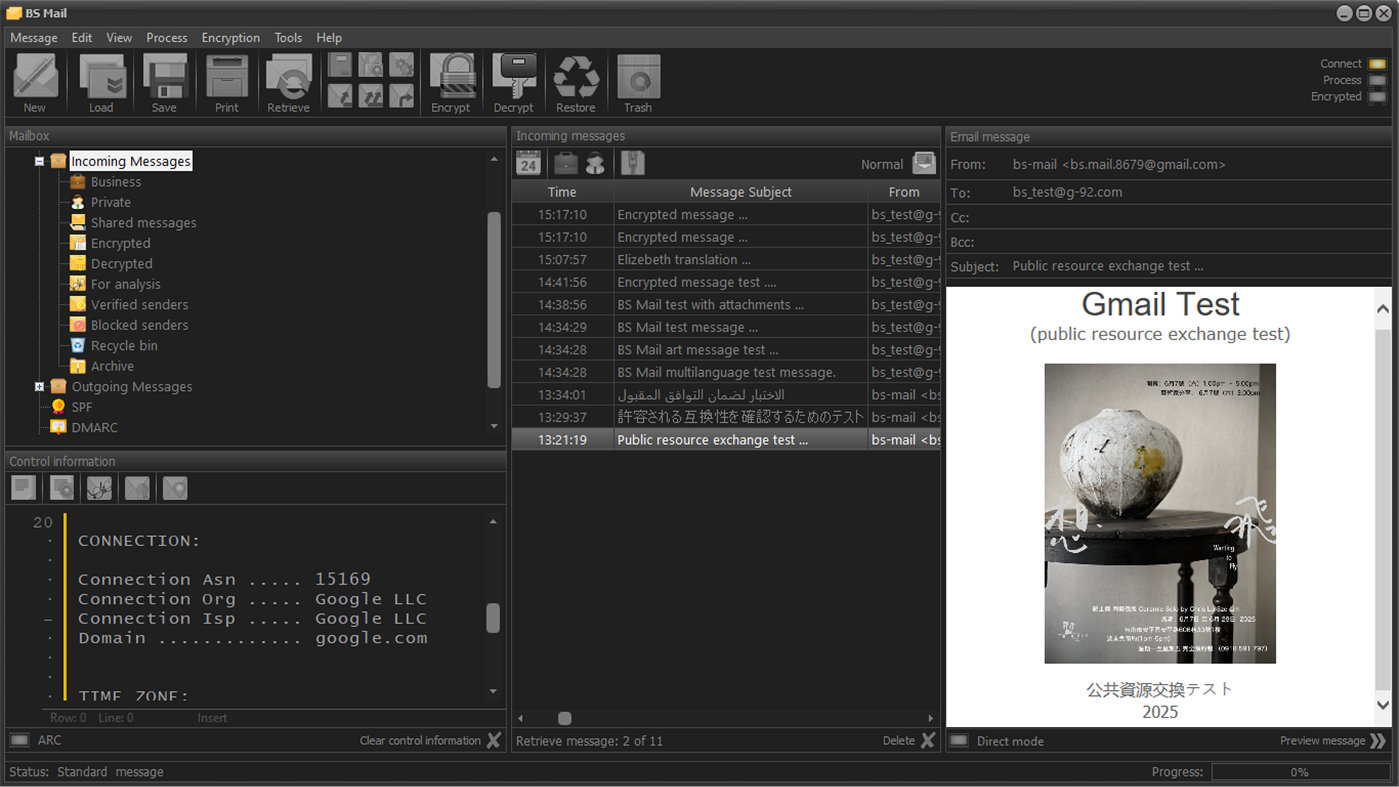Click the note page icon in Control information
This screenshot has height=787, width=1399.
[x=23, y=488]
